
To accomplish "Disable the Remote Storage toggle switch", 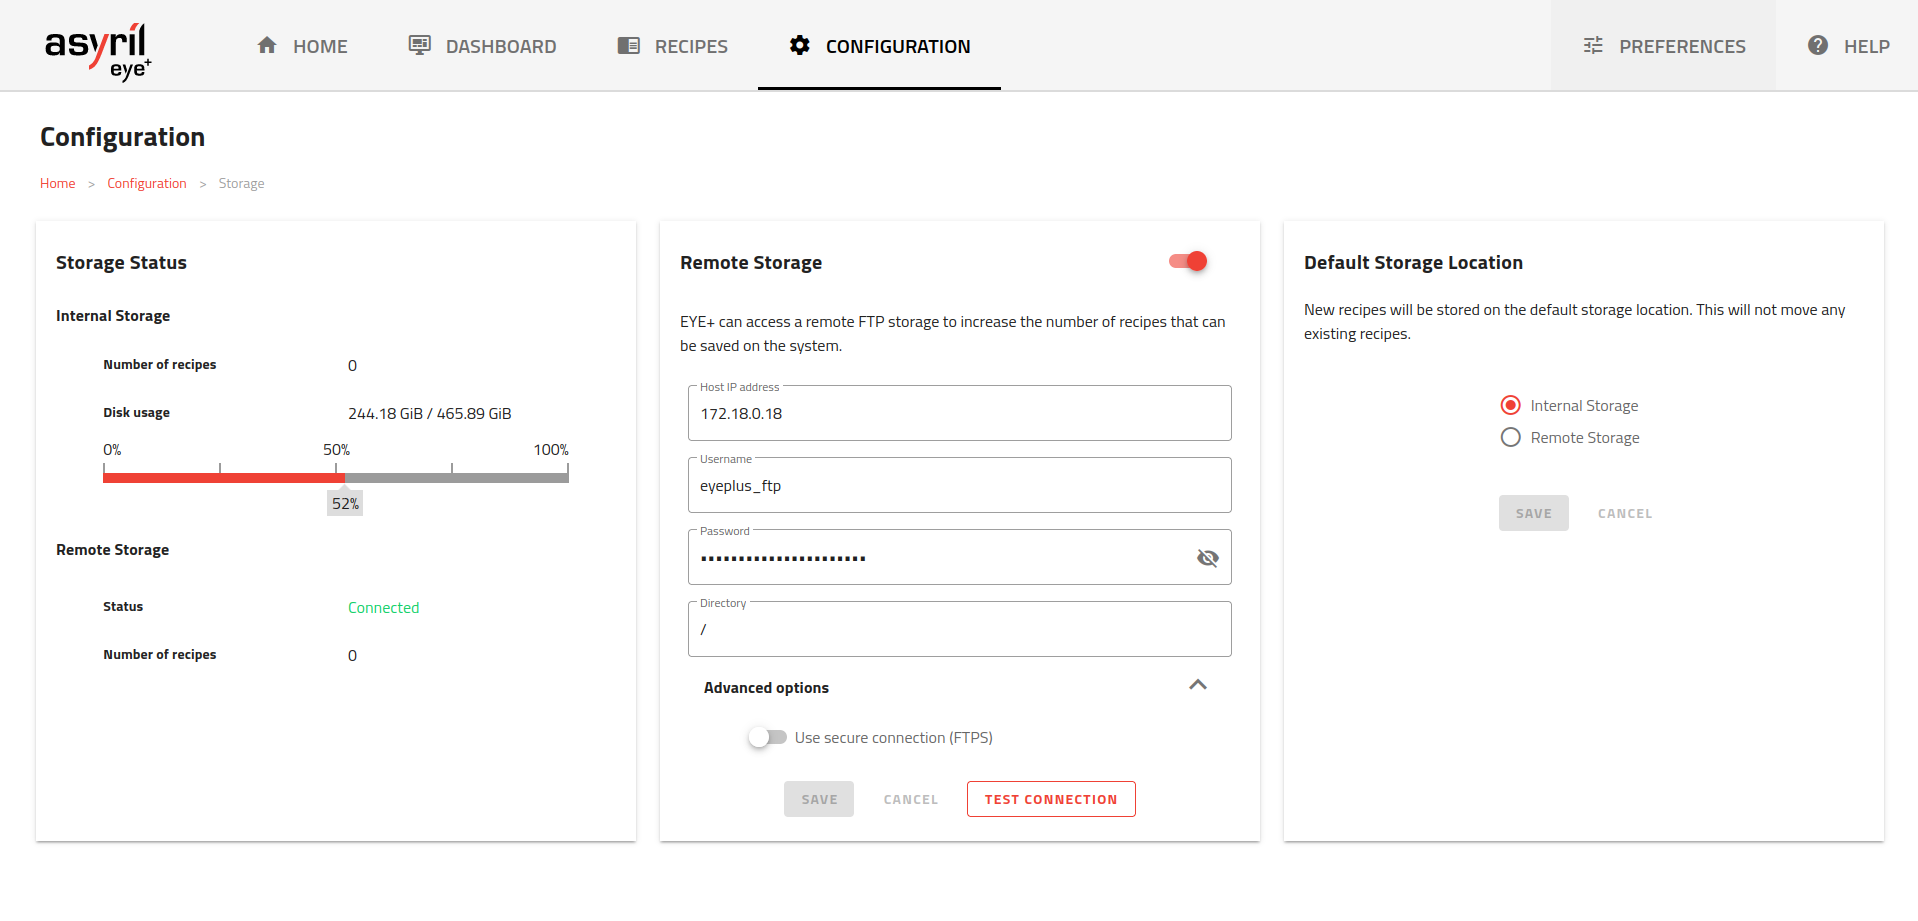I will [1189, 262].
